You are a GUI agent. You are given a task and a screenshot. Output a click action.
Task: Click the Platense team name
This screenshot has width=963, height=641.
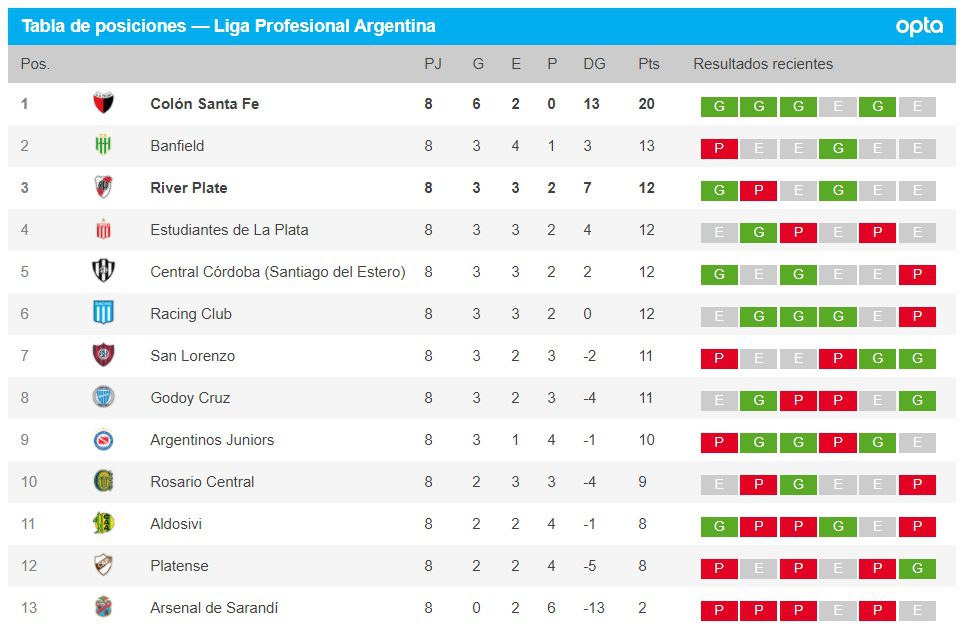coord(179,566)
